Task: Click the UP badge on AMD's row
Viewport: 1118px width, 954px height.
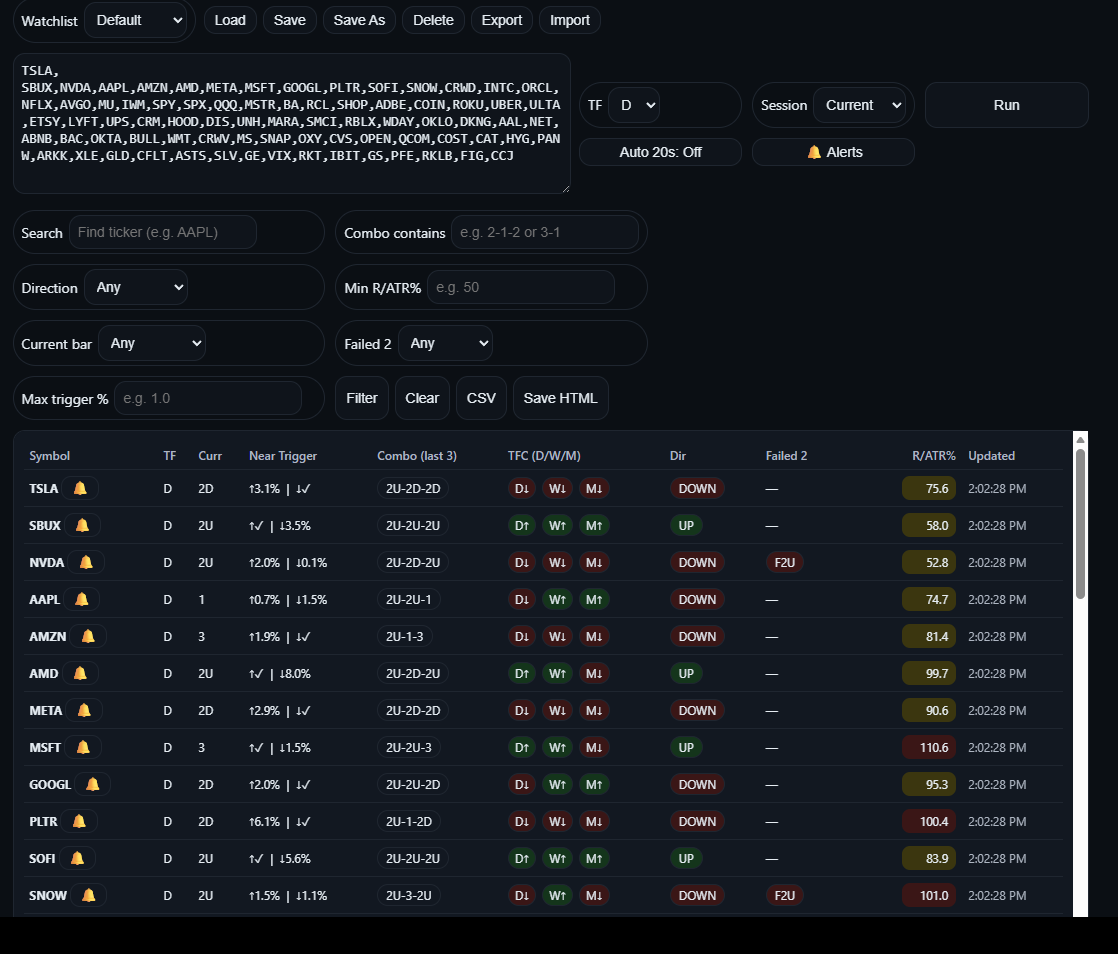Action: 686,673
